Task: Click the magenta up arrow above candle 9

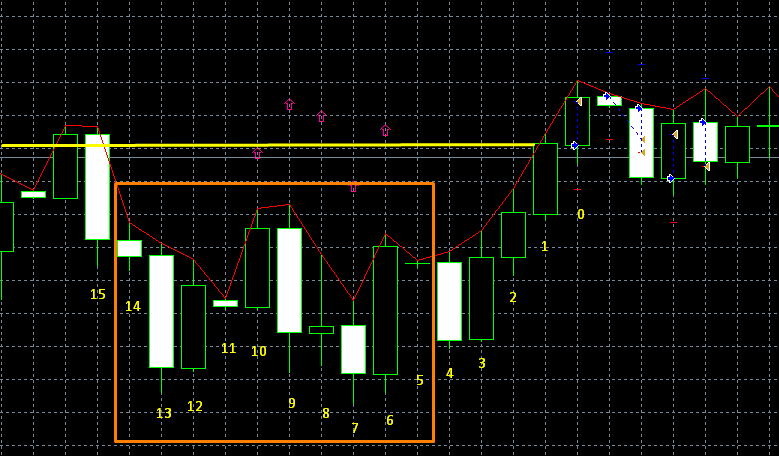Action: click(x=289, y=104)
